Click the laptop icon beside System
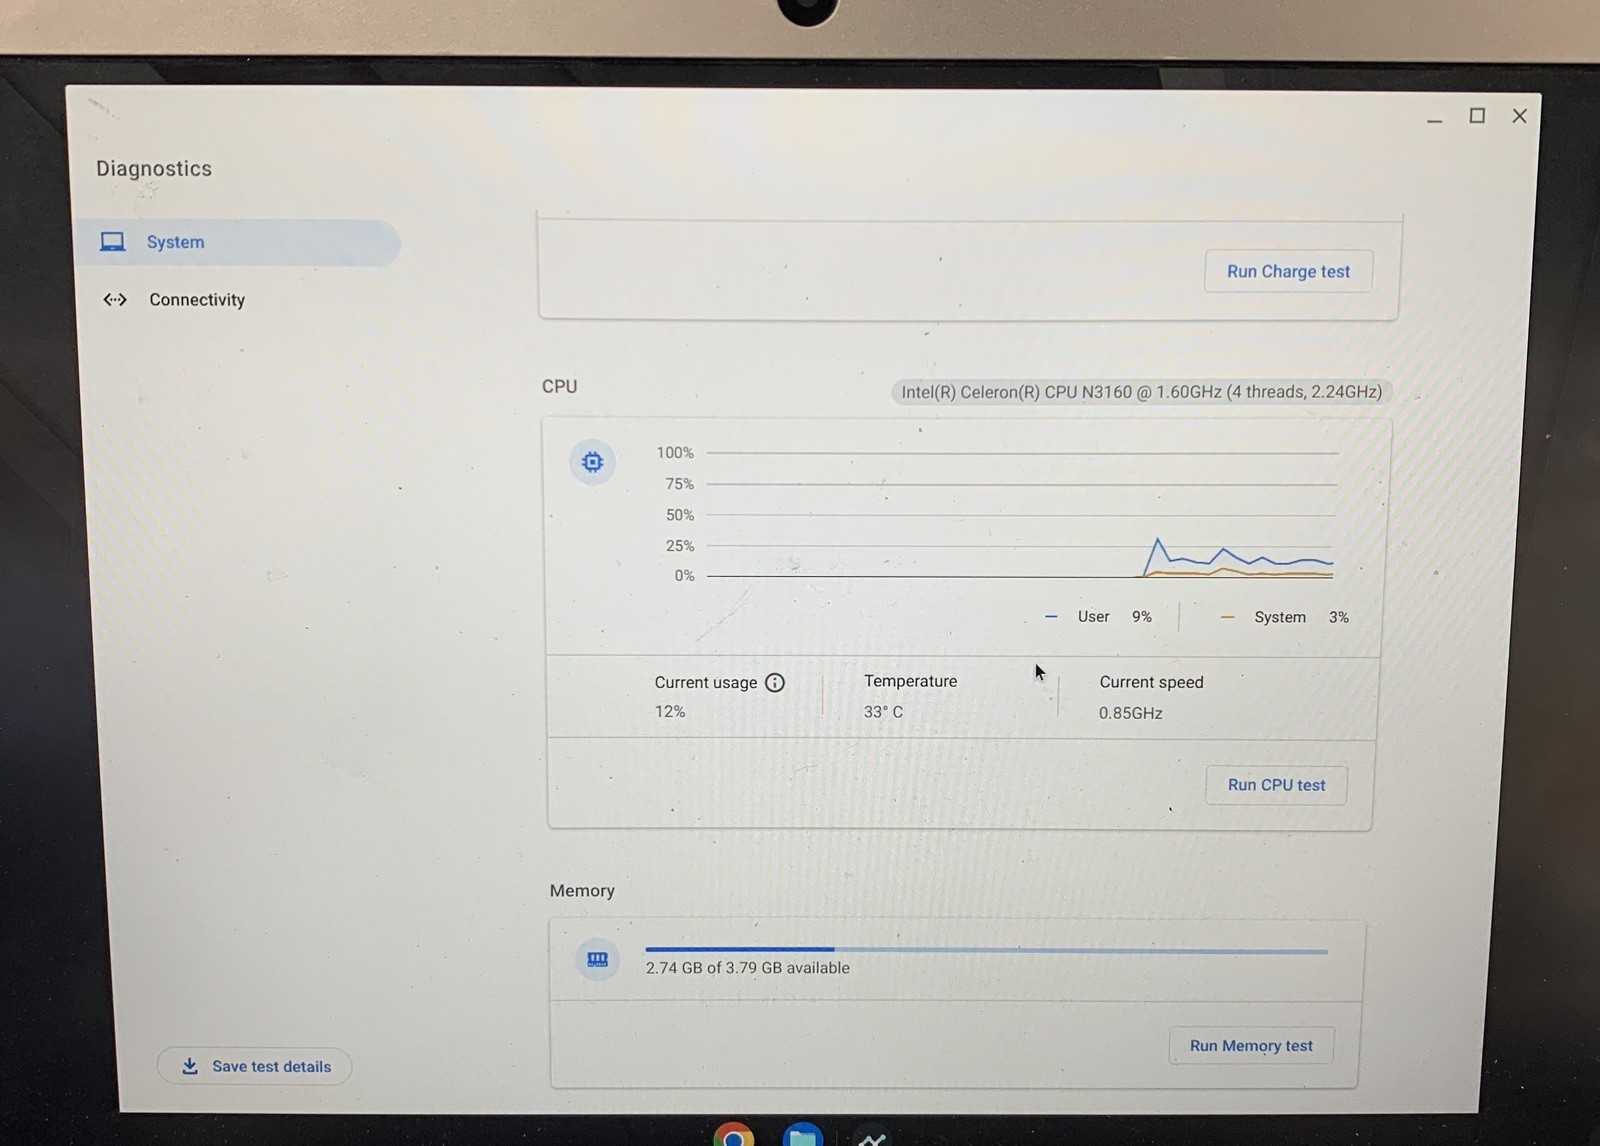The image size is (1600, 1146). pos(113,242)
